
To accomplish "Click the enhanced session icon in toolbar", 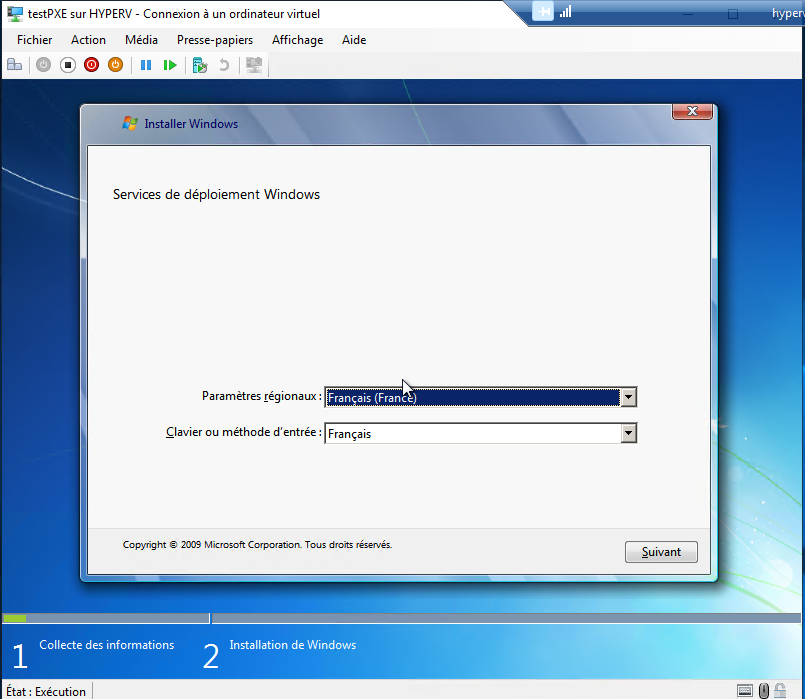I will [254, 65].
